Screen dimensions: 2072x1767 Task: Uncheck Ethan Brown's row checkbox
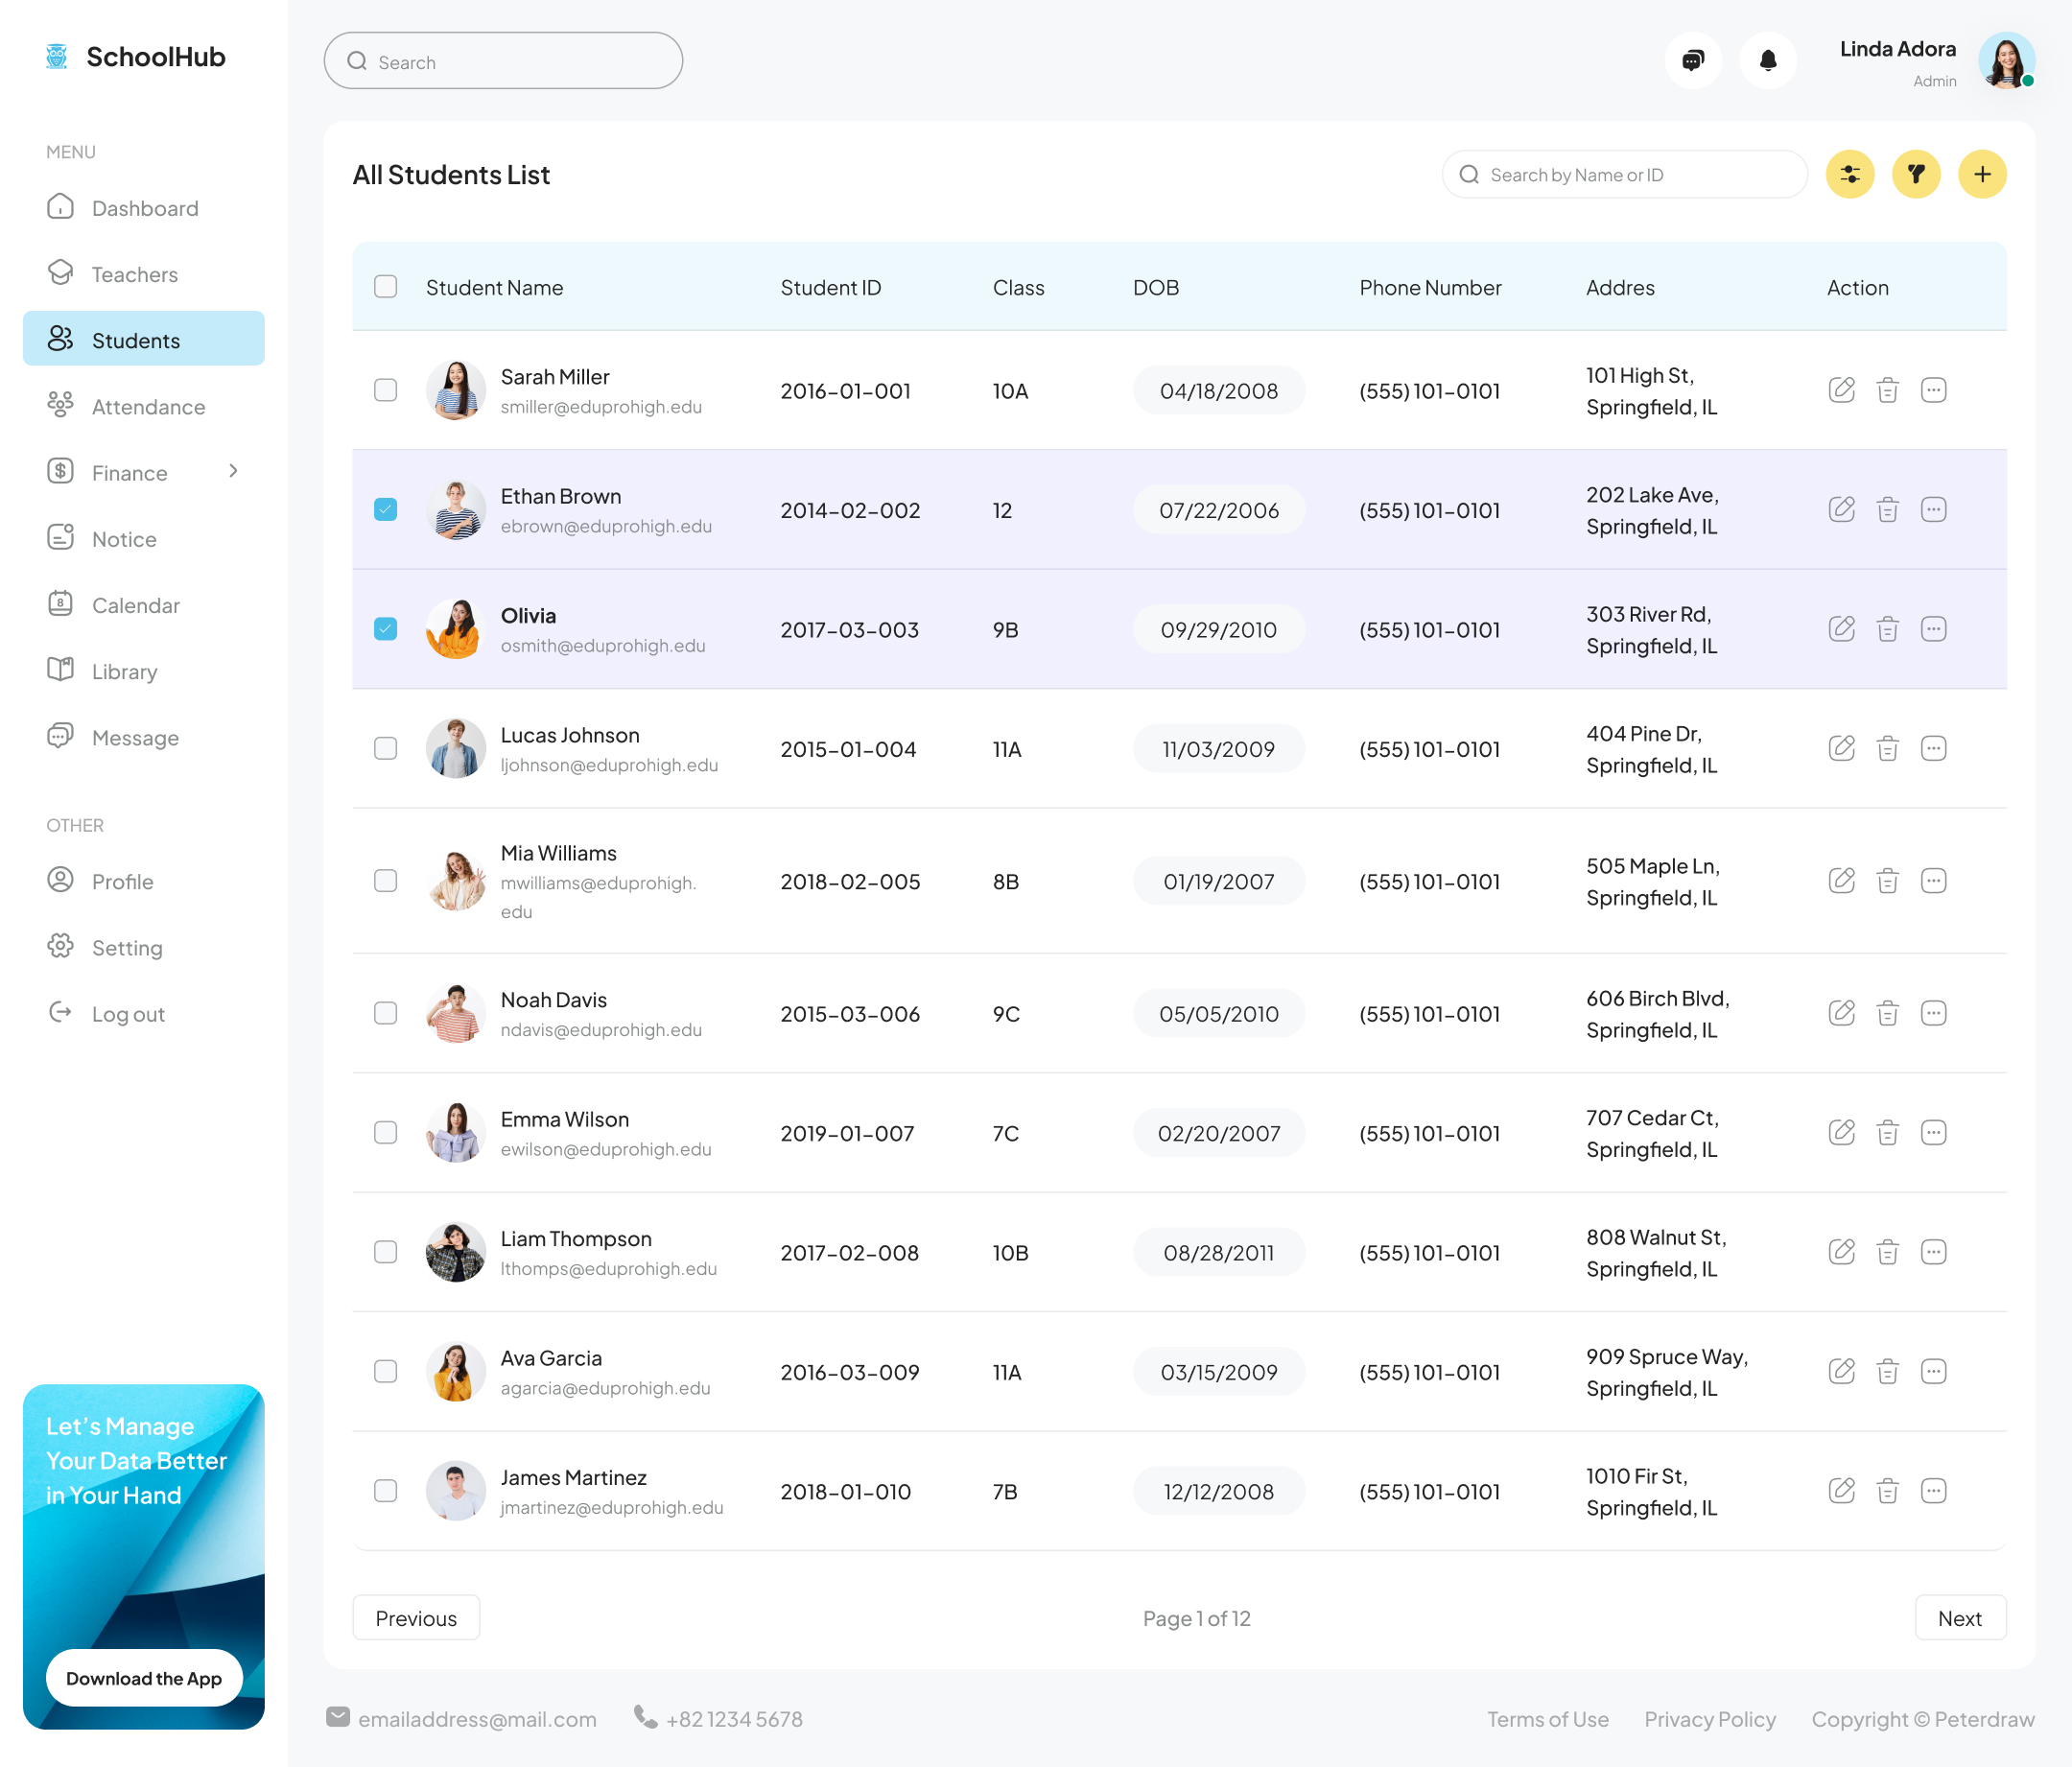pyautogui.click(x=385, y=509)
